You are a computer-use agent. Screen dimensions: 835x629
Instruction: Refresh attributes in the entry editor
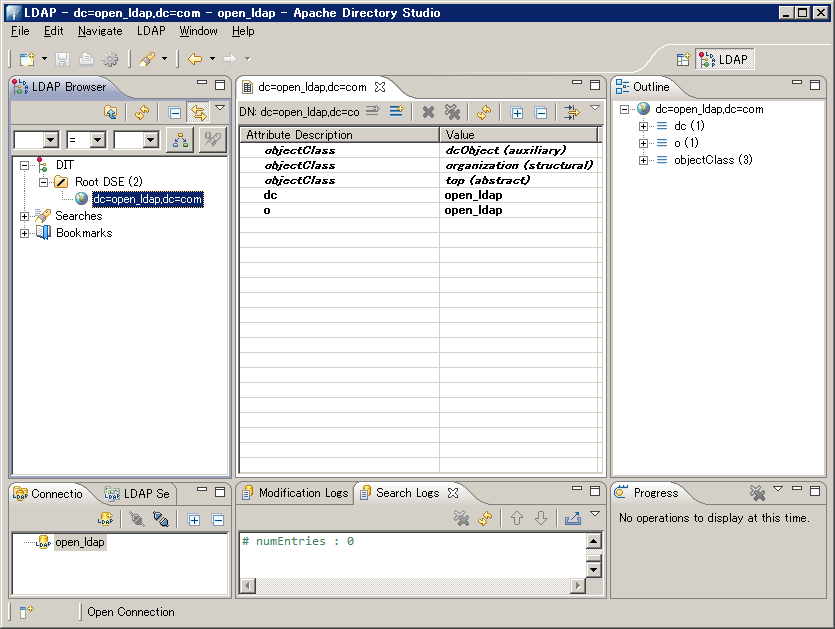click(x=484, y=112)
